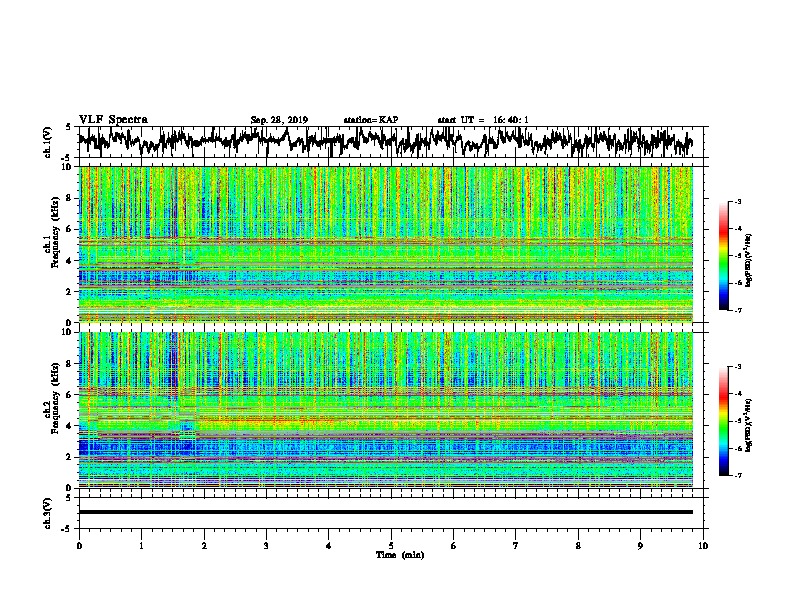Click time axis tick label '1'

point(141,546)
